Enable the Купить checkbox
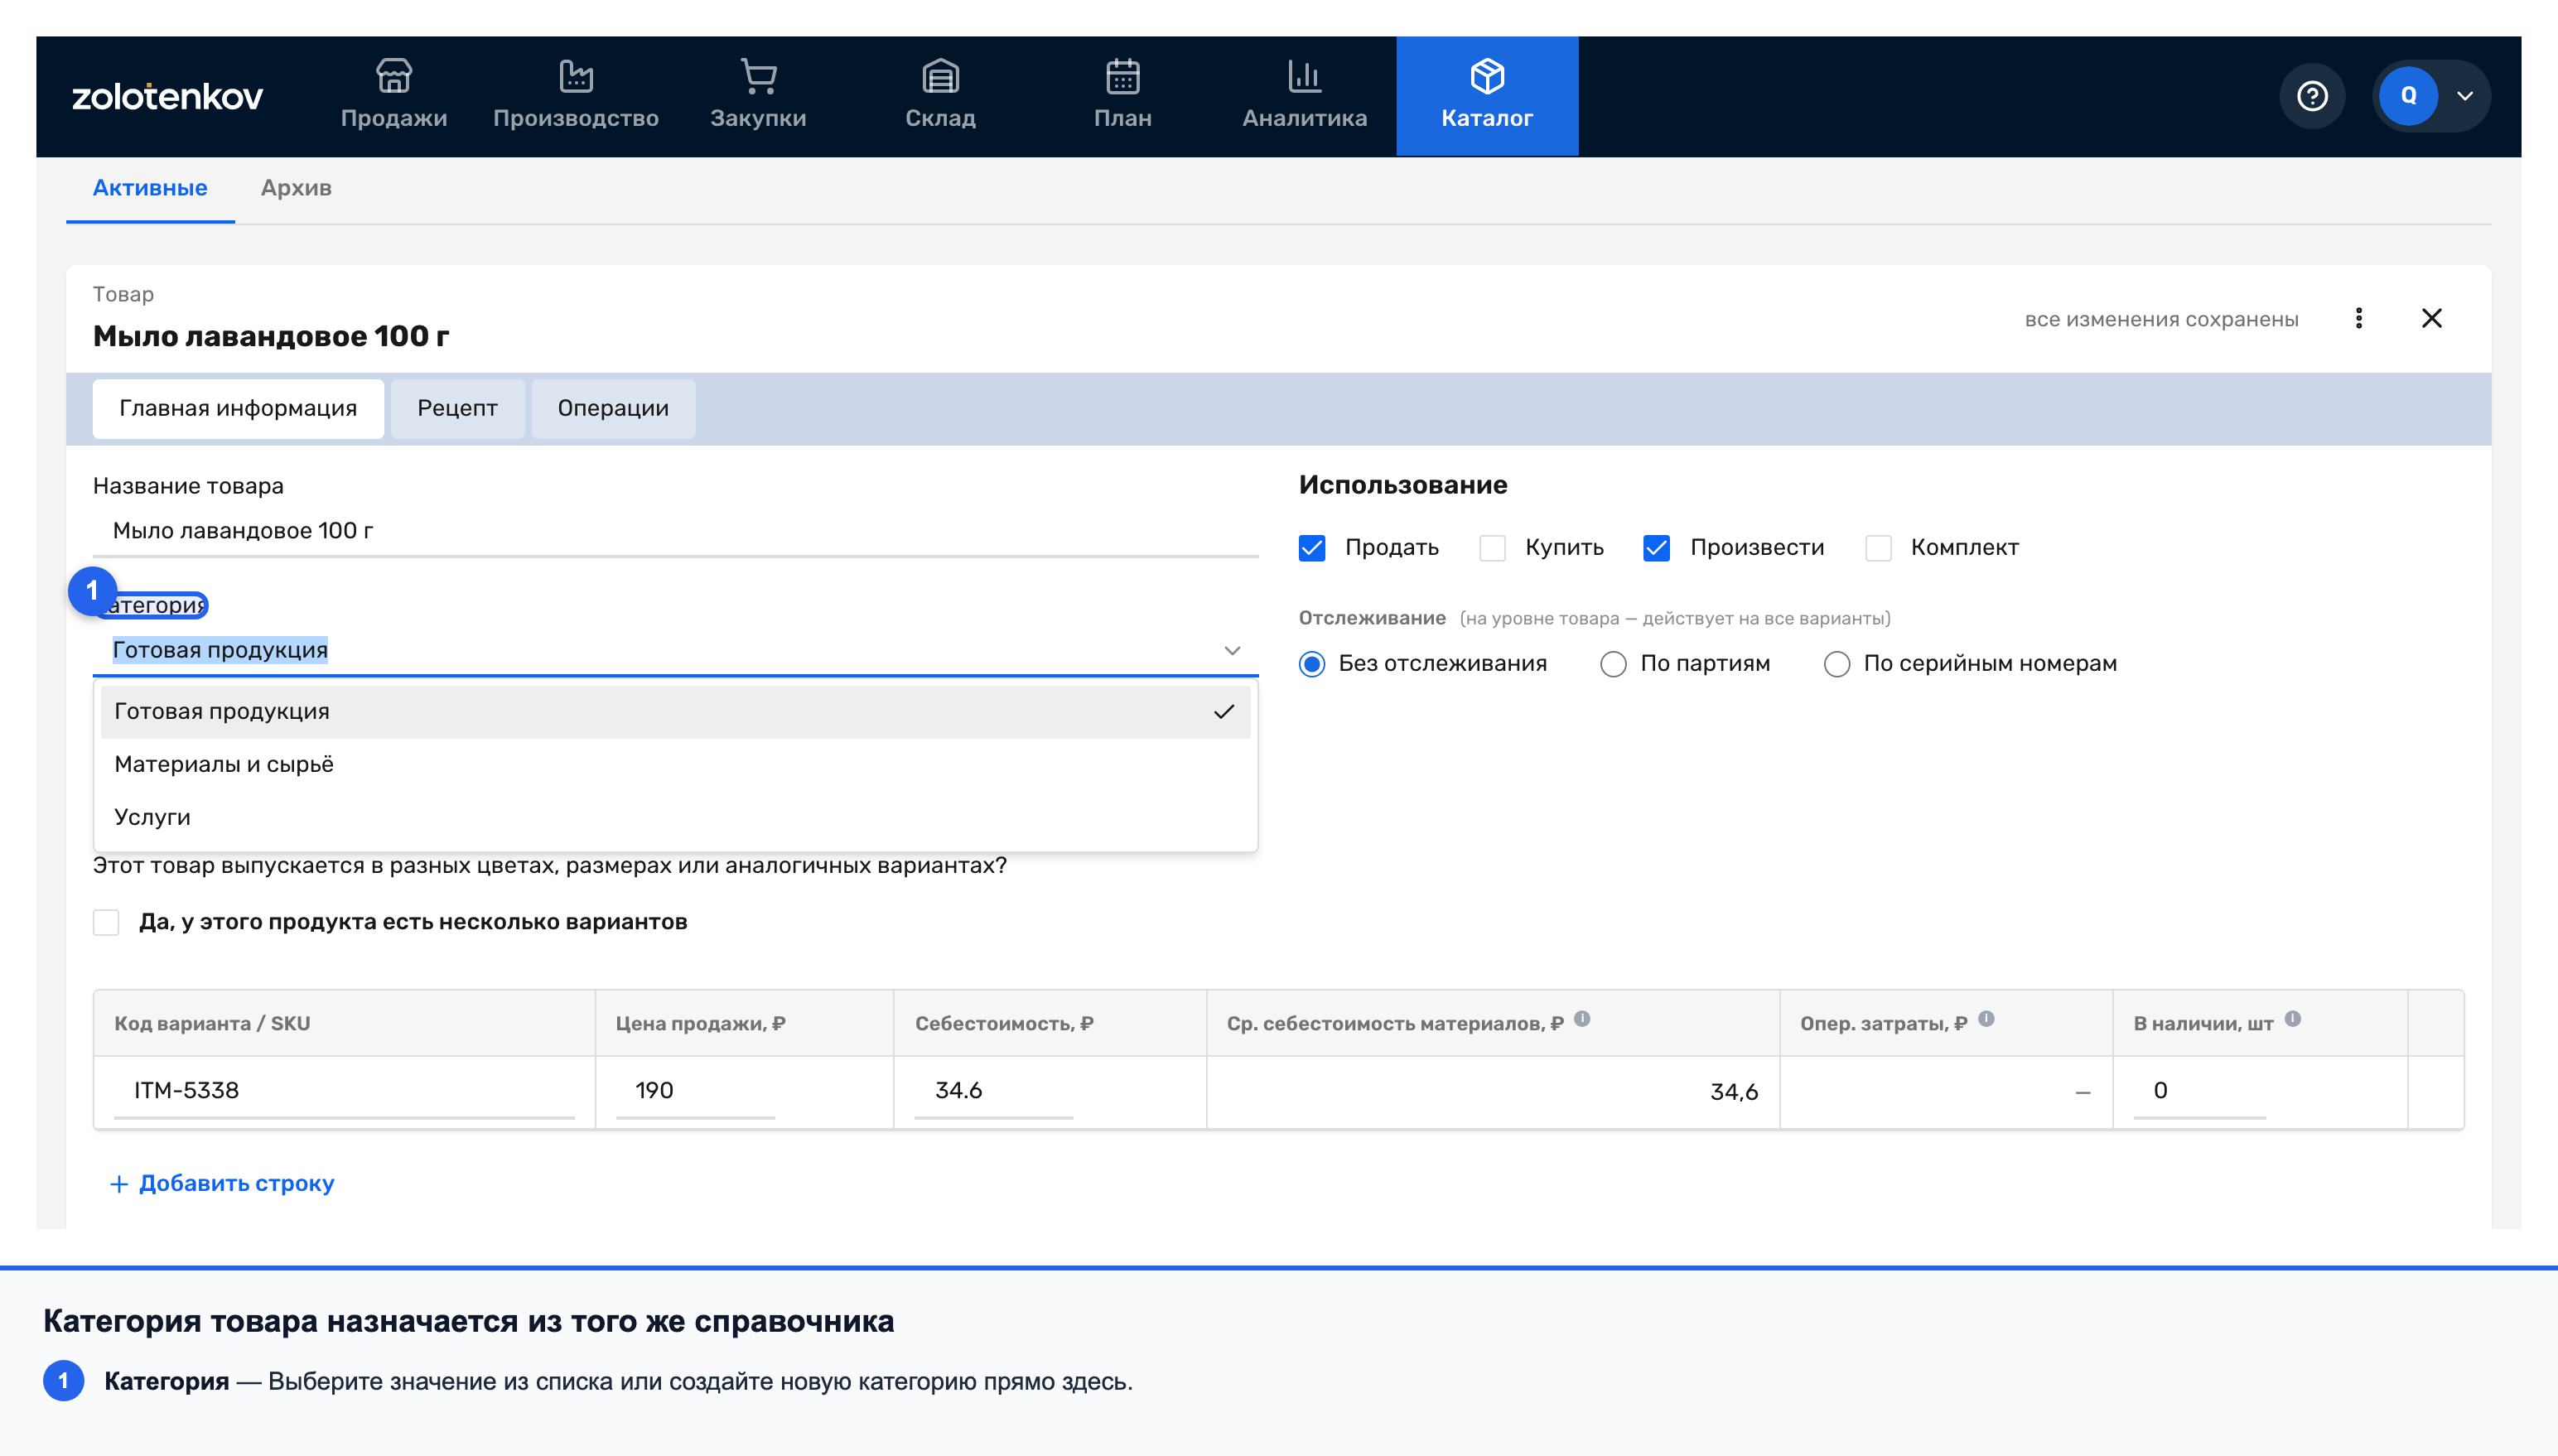Screen dimensions: 2558x1456 pyautogui.click(x=1492, y=548)
